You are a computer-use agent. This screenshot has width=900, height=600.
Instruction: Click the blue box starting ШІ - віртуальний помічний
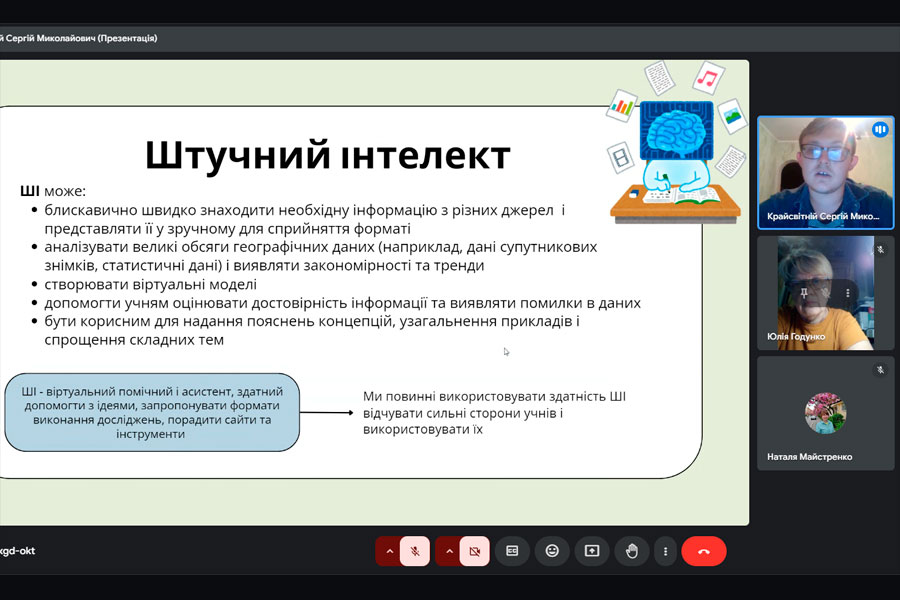(152, 412)
